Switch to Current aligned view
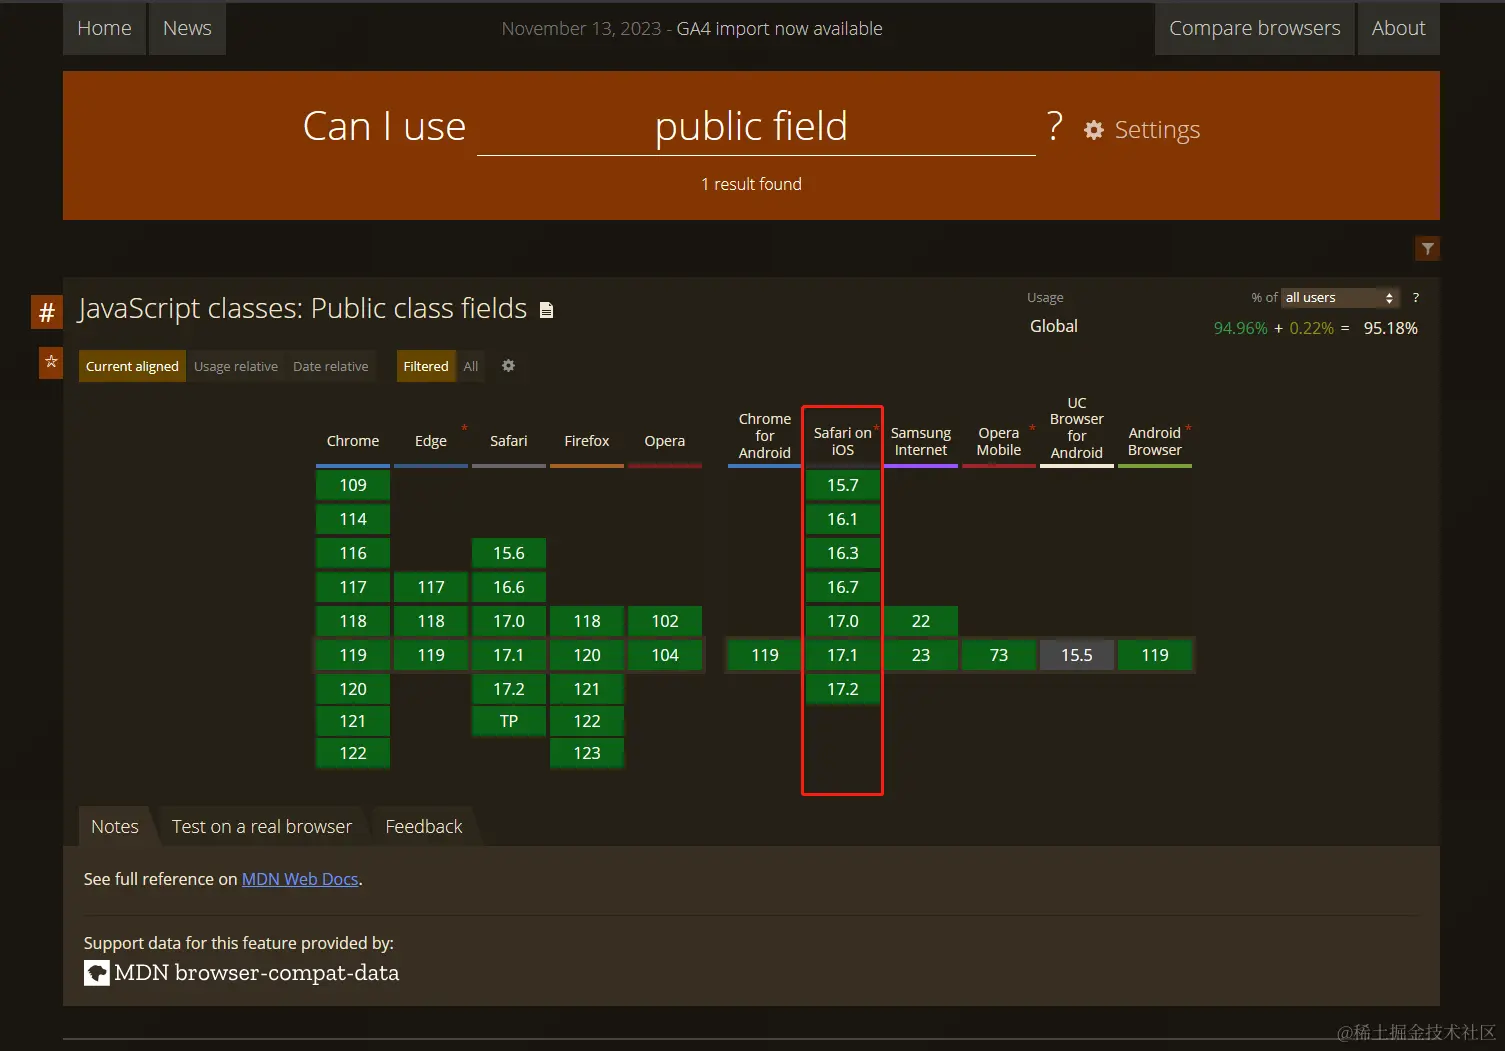1505x1051 pixels. (132, 366)
